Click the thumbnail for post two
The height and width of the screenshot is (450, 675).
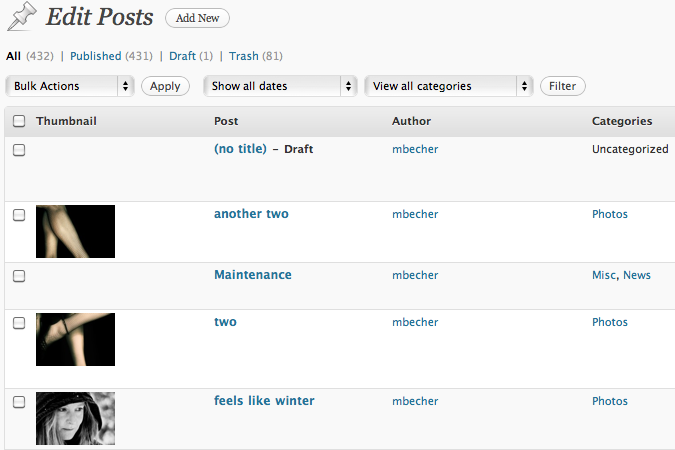pos(75,339)
